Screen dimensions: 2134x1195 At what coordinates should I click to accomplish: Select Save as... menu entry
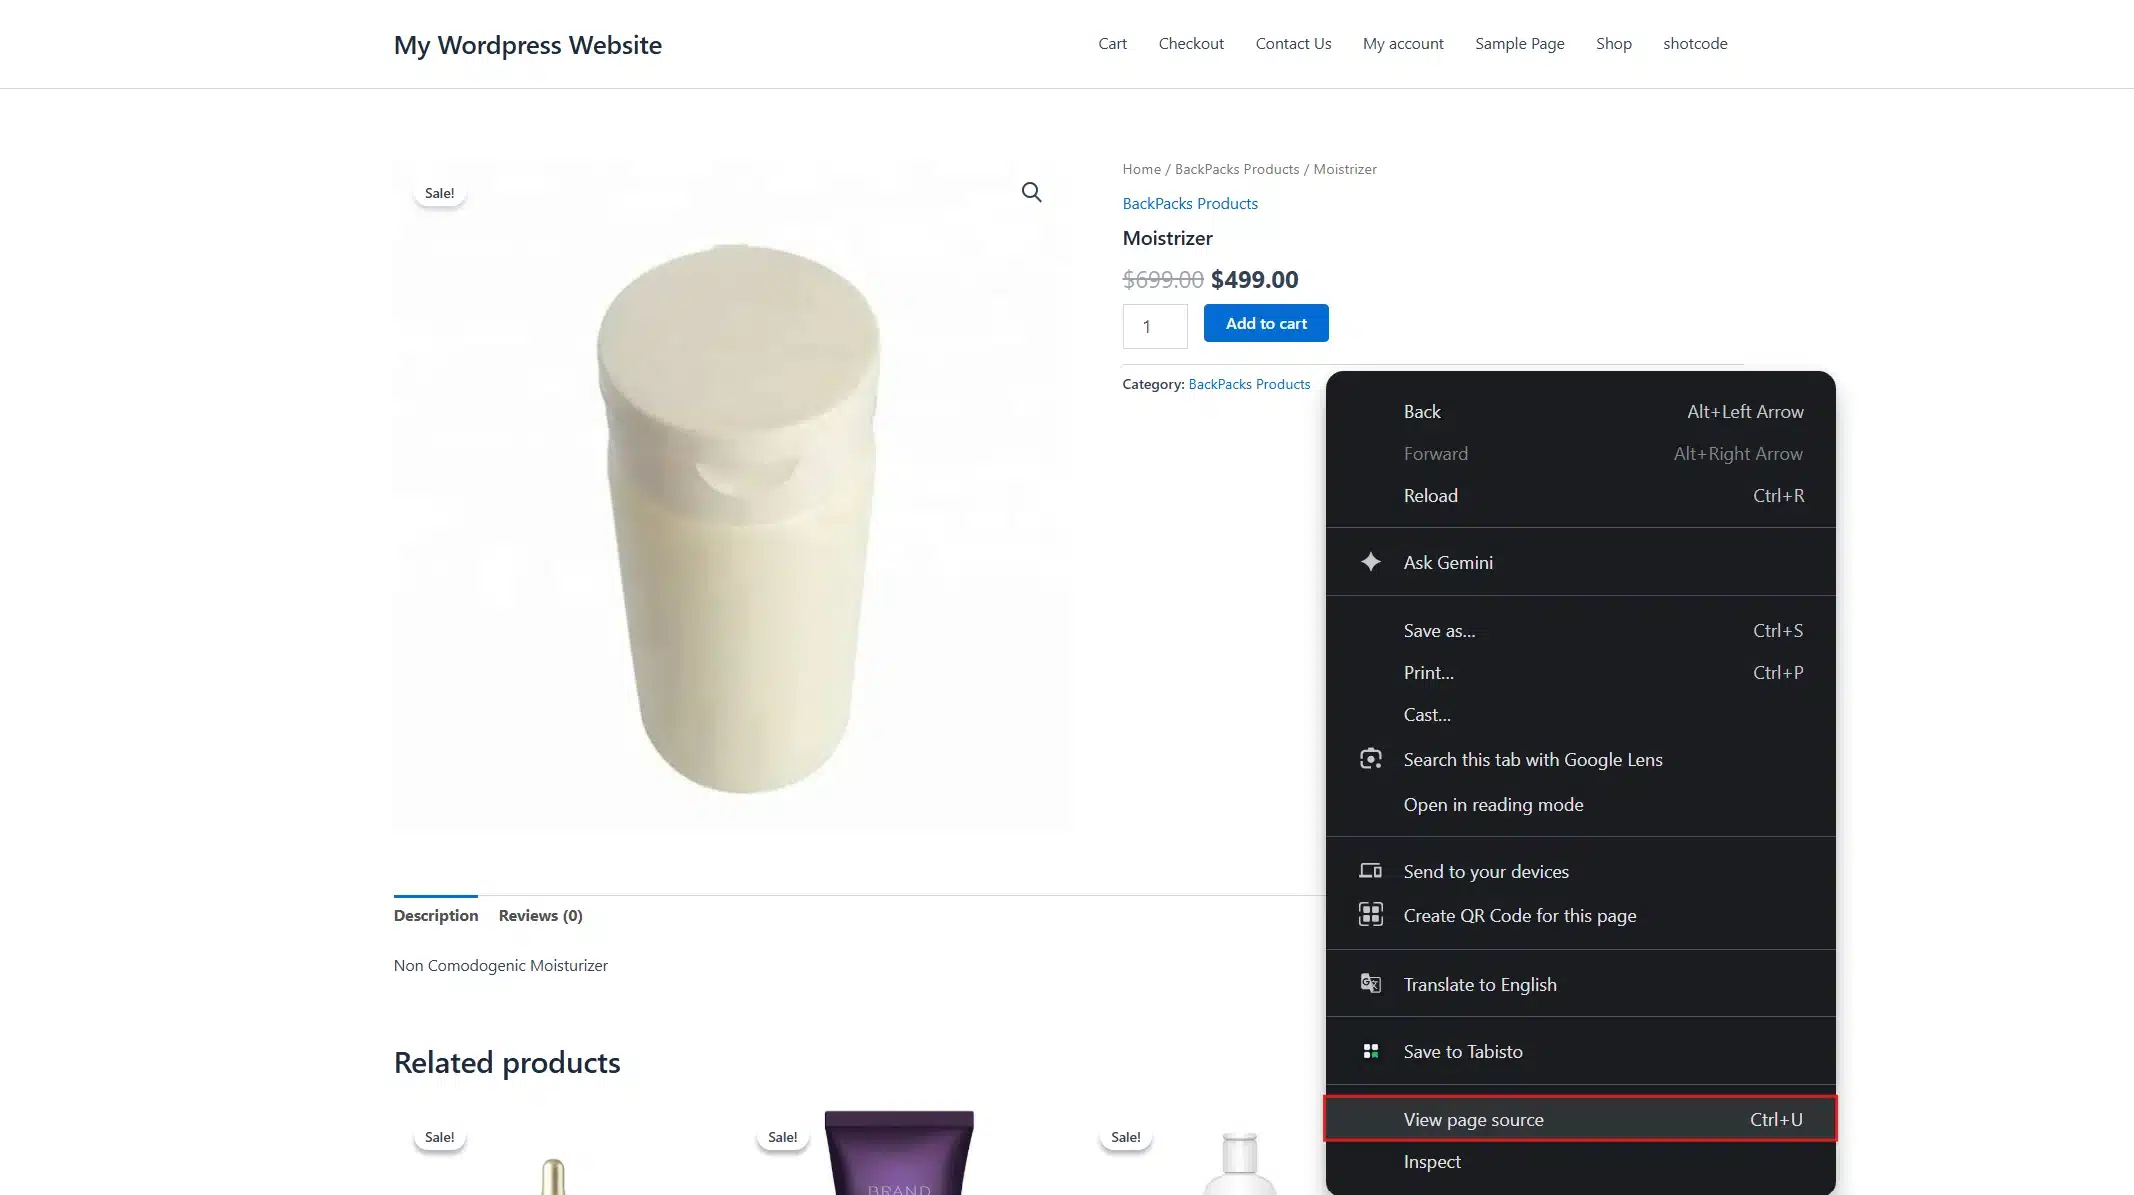pos(1580,631)
